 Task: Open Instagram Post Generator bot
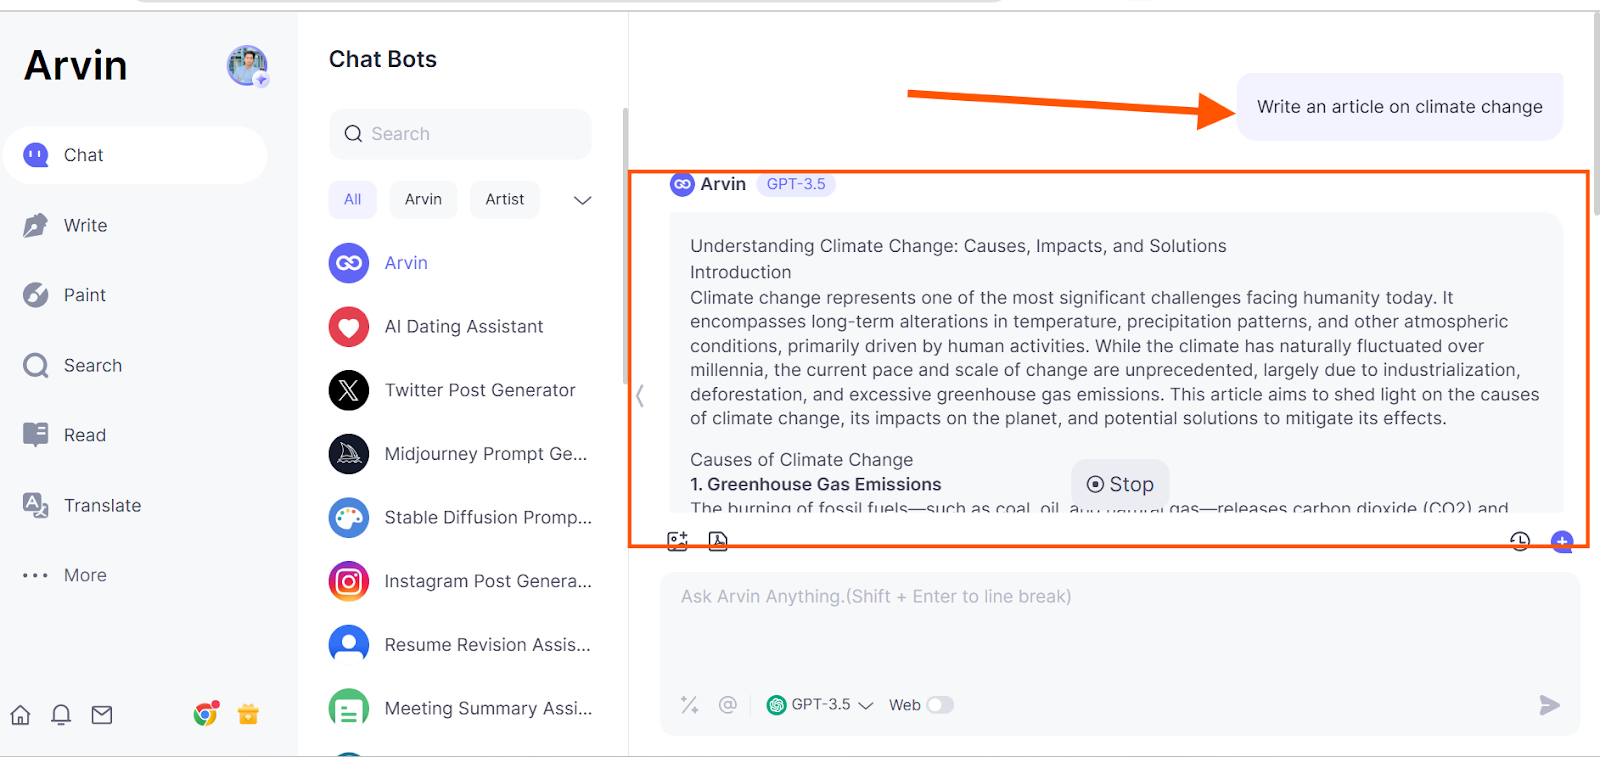pyautogui.click(x=460, y=581)
